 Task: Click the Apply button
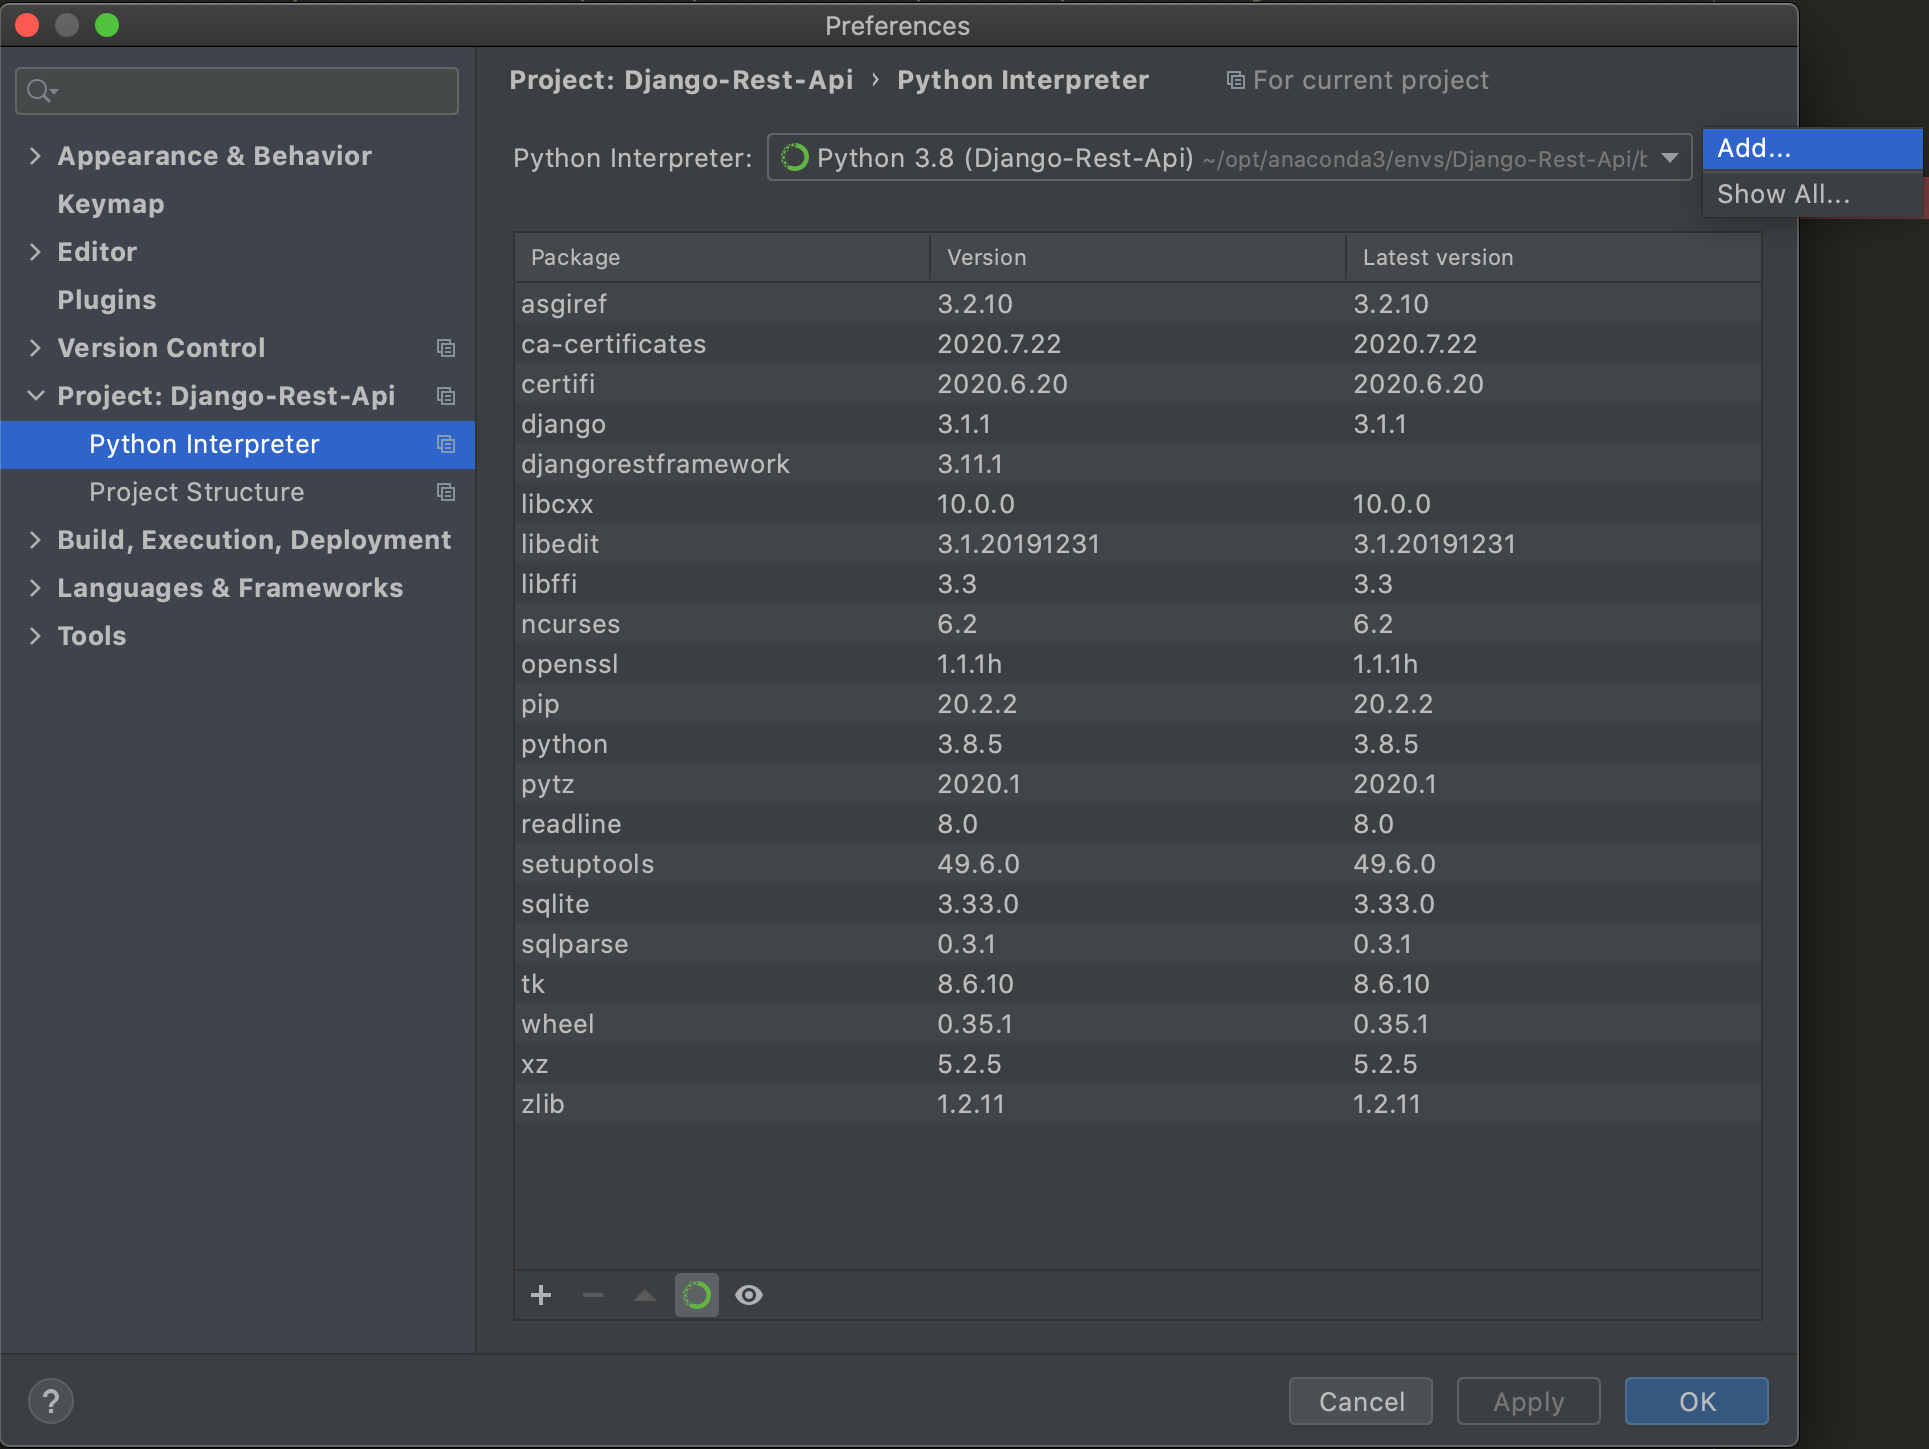pos(1527,1401)
